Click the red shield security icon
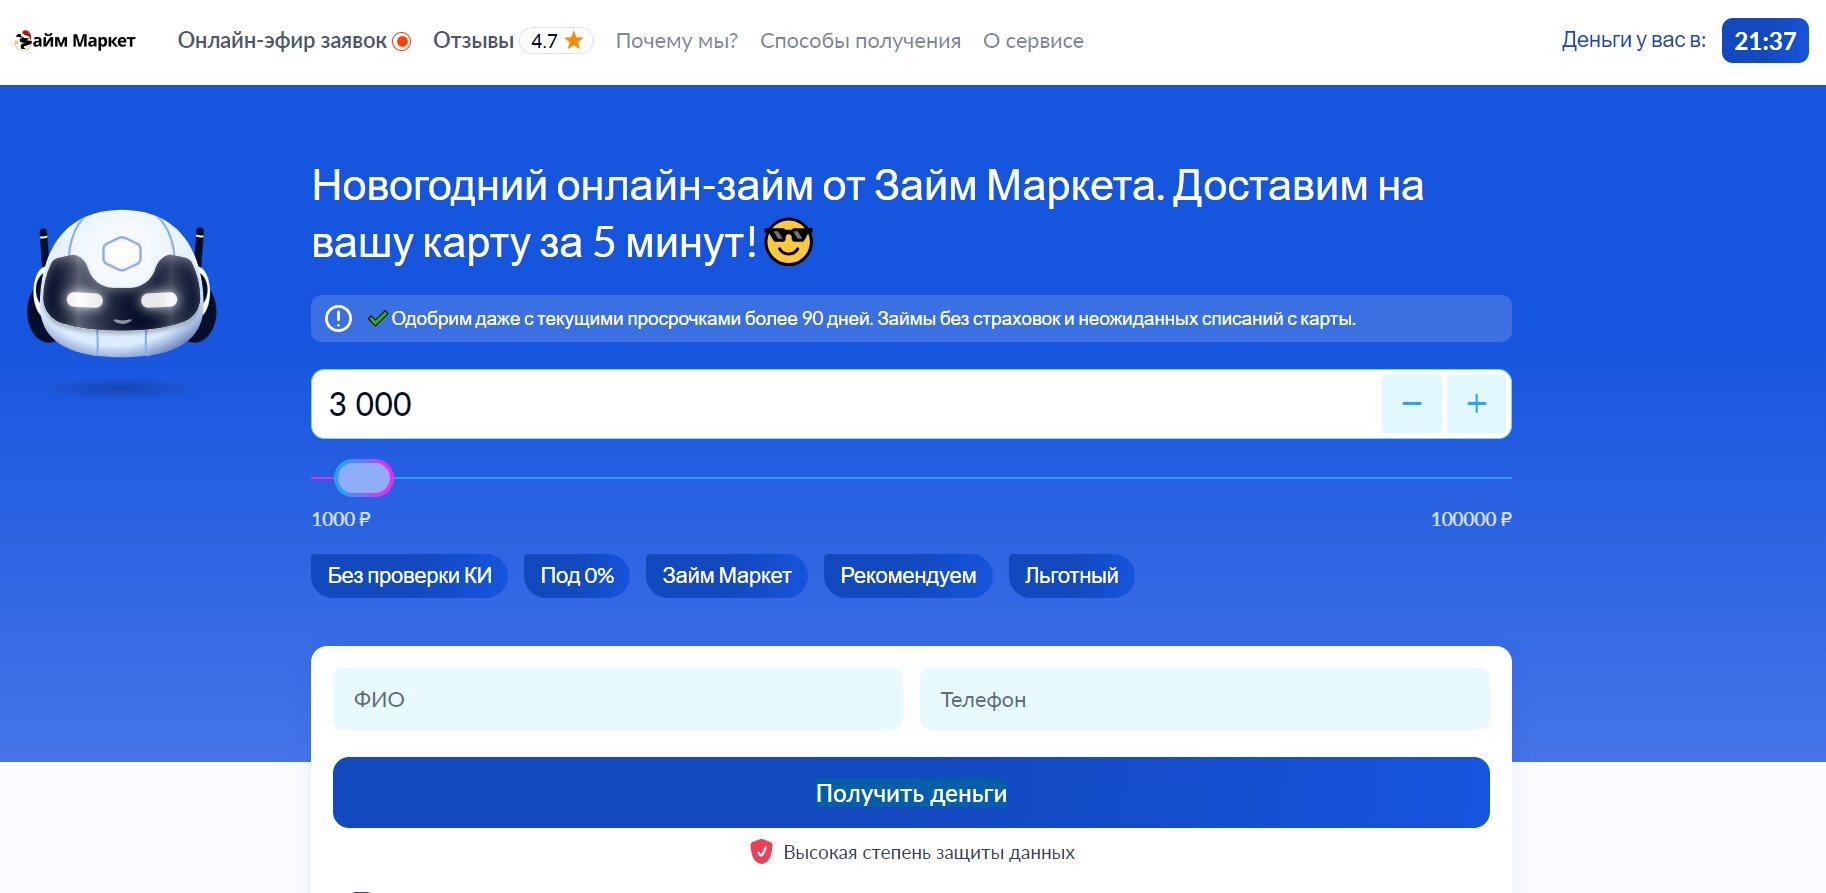Screen dimensions: 1826x893 pyautogui.click(x=761, y=852)
